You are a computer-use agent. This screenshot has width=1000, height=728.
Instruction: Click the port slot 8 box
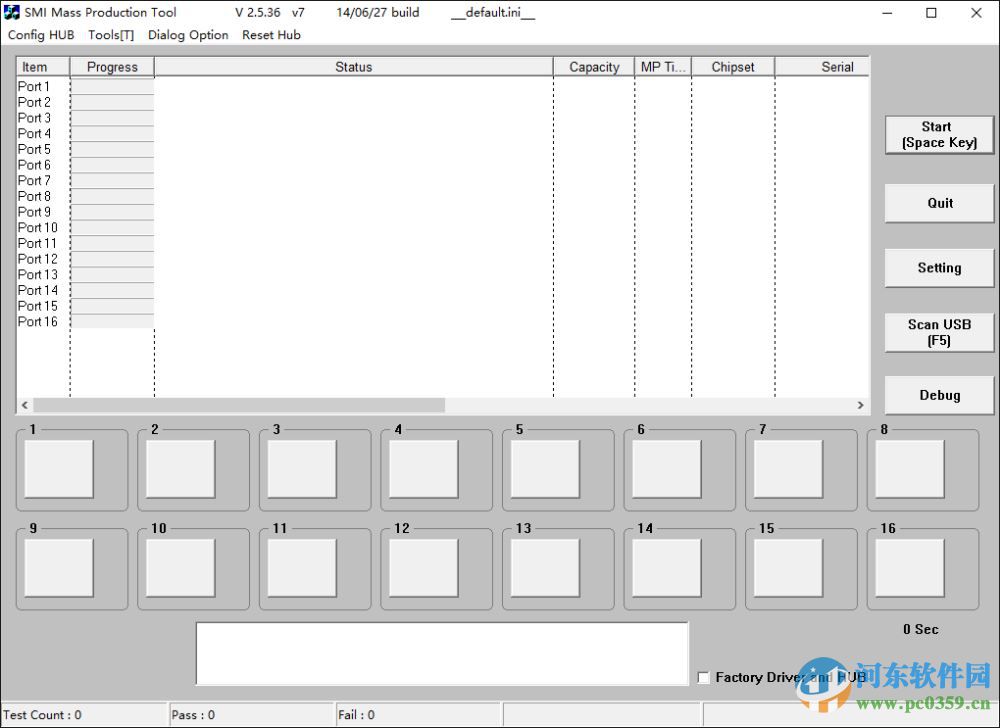coord(910,469)
